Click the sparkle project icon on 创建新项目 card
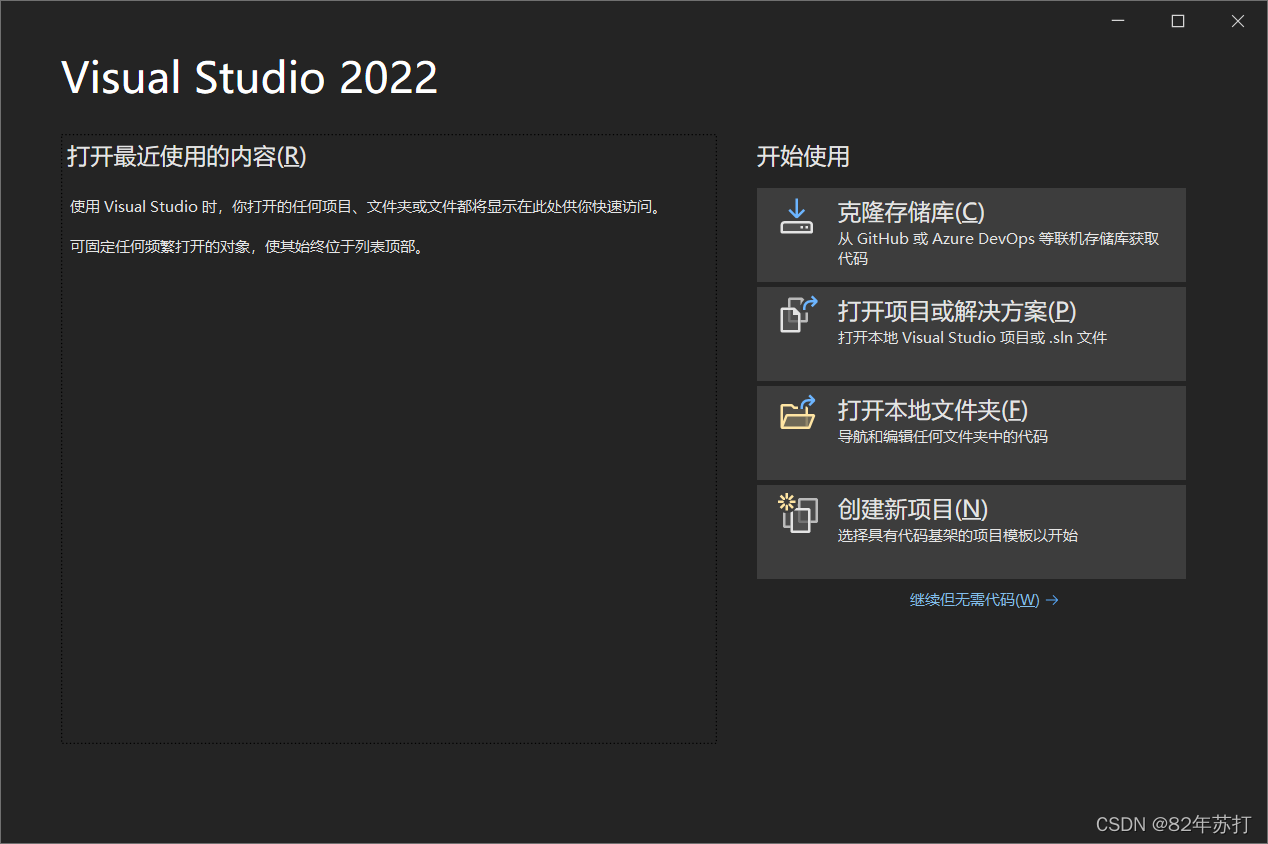1268x844 pixels. point(797,513)
